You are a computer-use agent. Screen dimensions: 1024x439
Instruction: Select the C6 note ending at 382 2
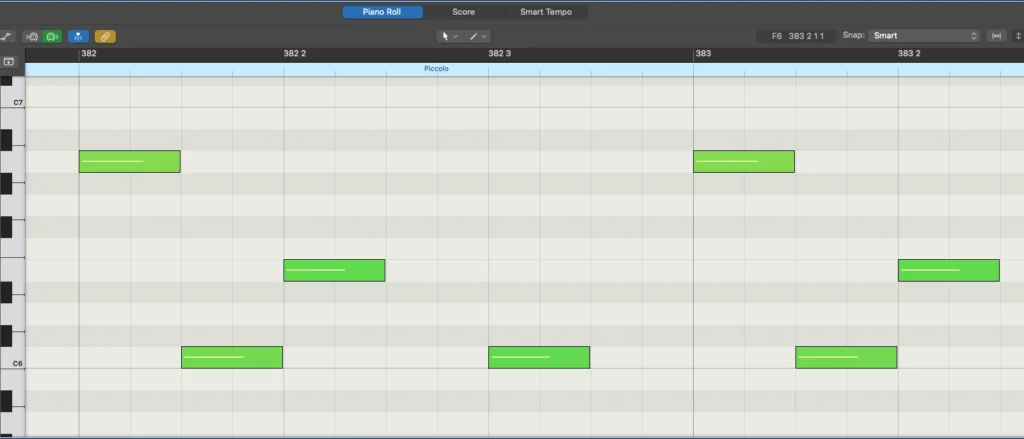[x=232, y=357]
